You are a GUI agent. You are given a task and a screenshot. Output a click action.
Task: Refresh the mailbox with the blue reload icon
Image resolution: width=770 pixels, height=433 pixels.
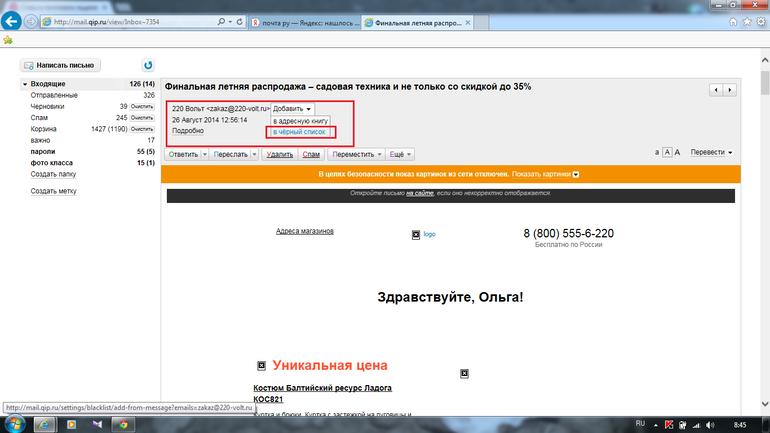pyautogui.click(x=148, y=65)
